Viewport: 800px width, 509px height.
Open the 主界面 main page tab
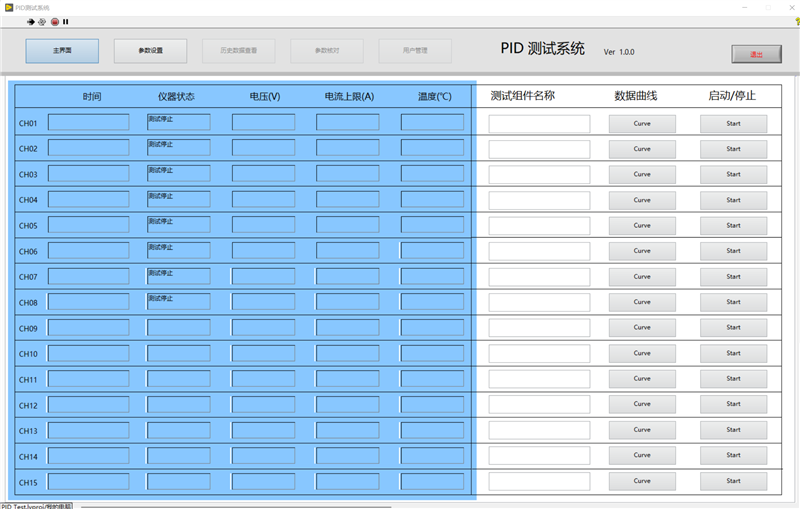(62, 51)
